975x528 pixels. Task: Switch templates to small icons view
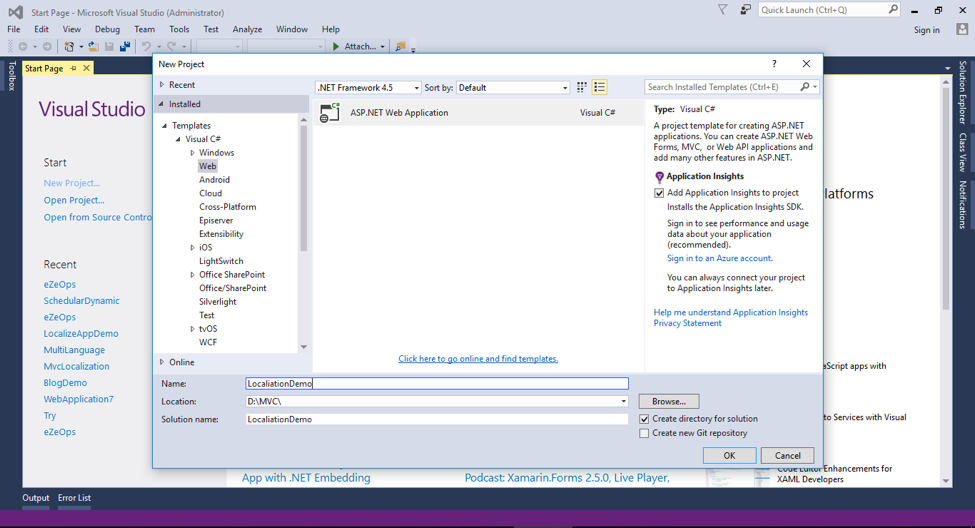(x=581, y=88)
